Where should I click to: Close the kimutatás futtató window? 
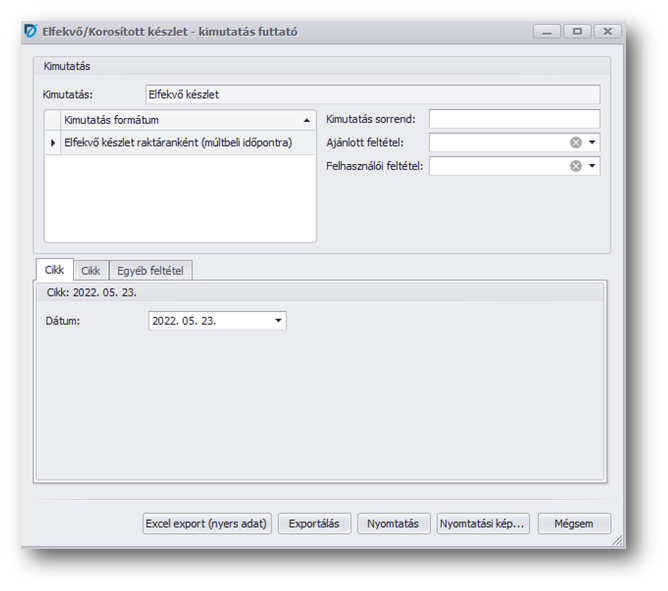(607, 32)
